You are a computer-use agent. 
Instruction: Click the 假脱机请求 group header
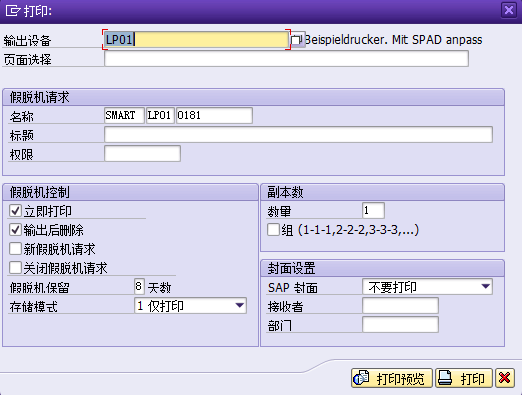pyautogui.click(x=253, y=97)
